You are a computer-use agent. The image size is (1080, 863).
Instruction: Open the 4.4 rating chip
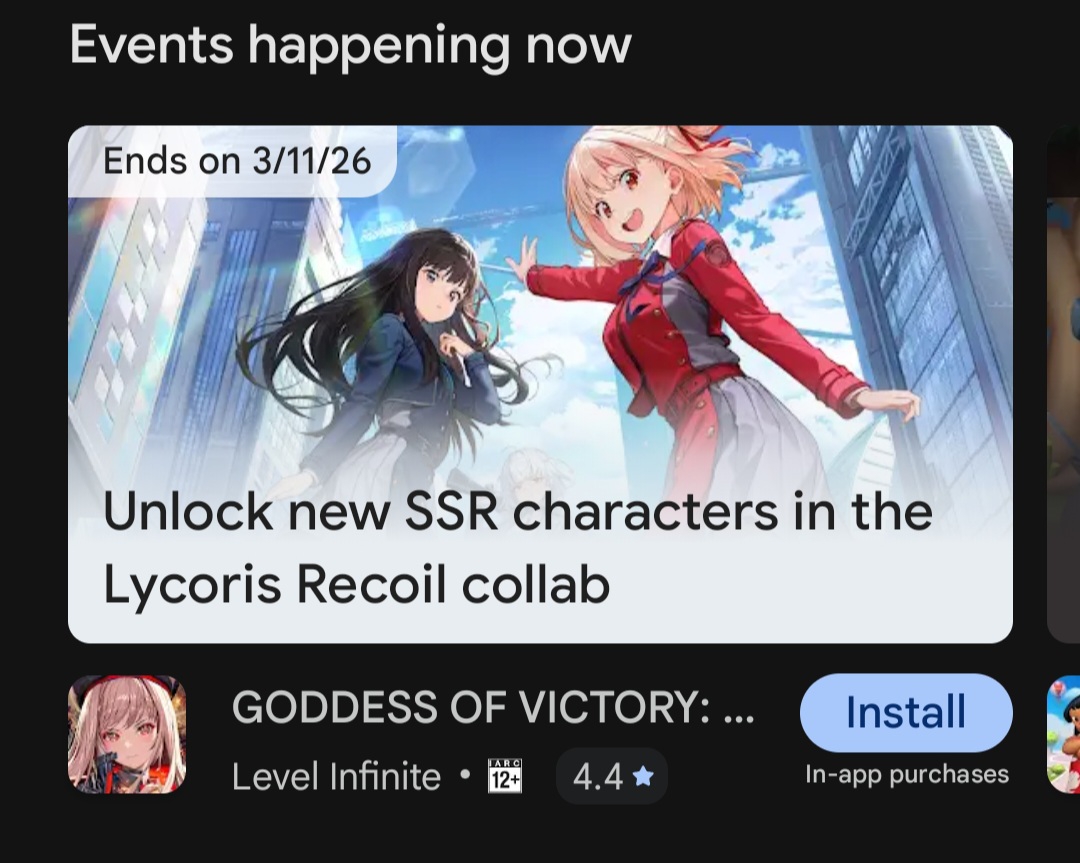[612, 776]
